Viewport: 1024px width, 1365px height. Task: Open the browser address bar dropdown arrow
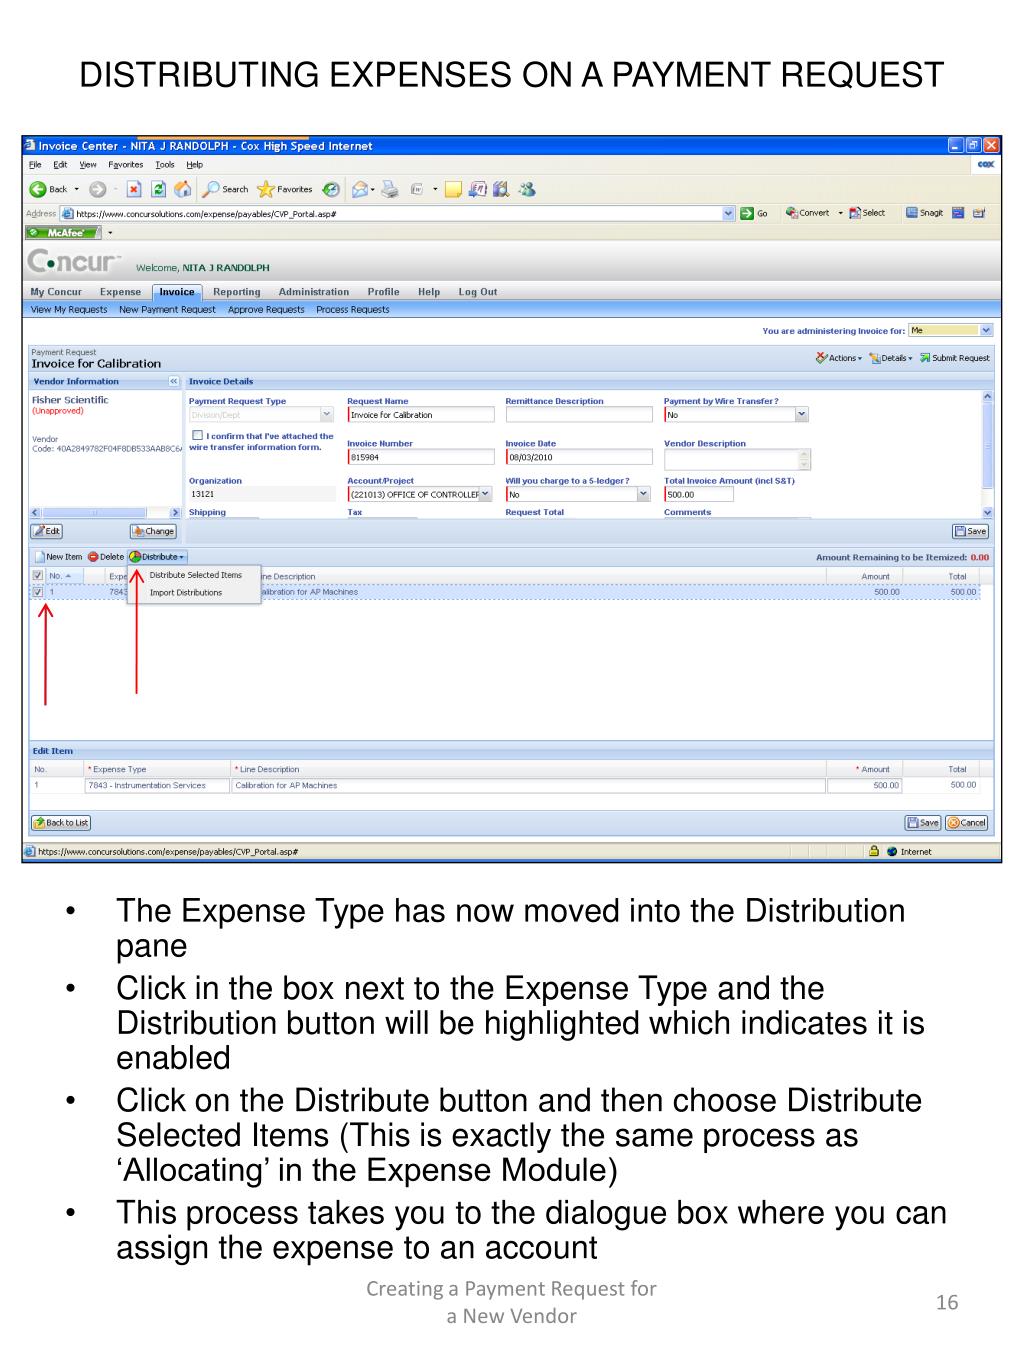click(728, 213)
